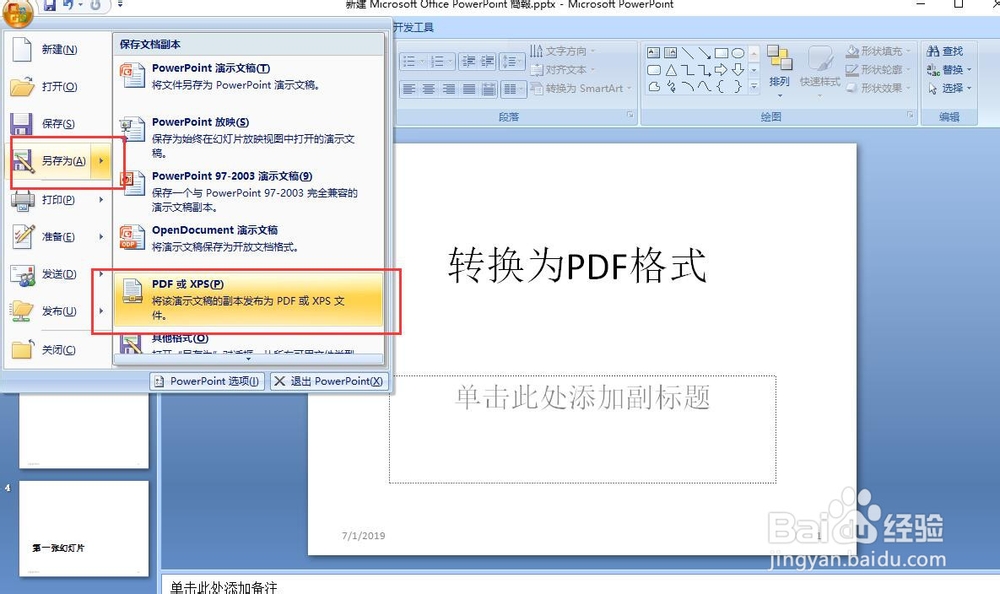
Task: Open 绘图 group dialog launcher
Action: [910, 115]
